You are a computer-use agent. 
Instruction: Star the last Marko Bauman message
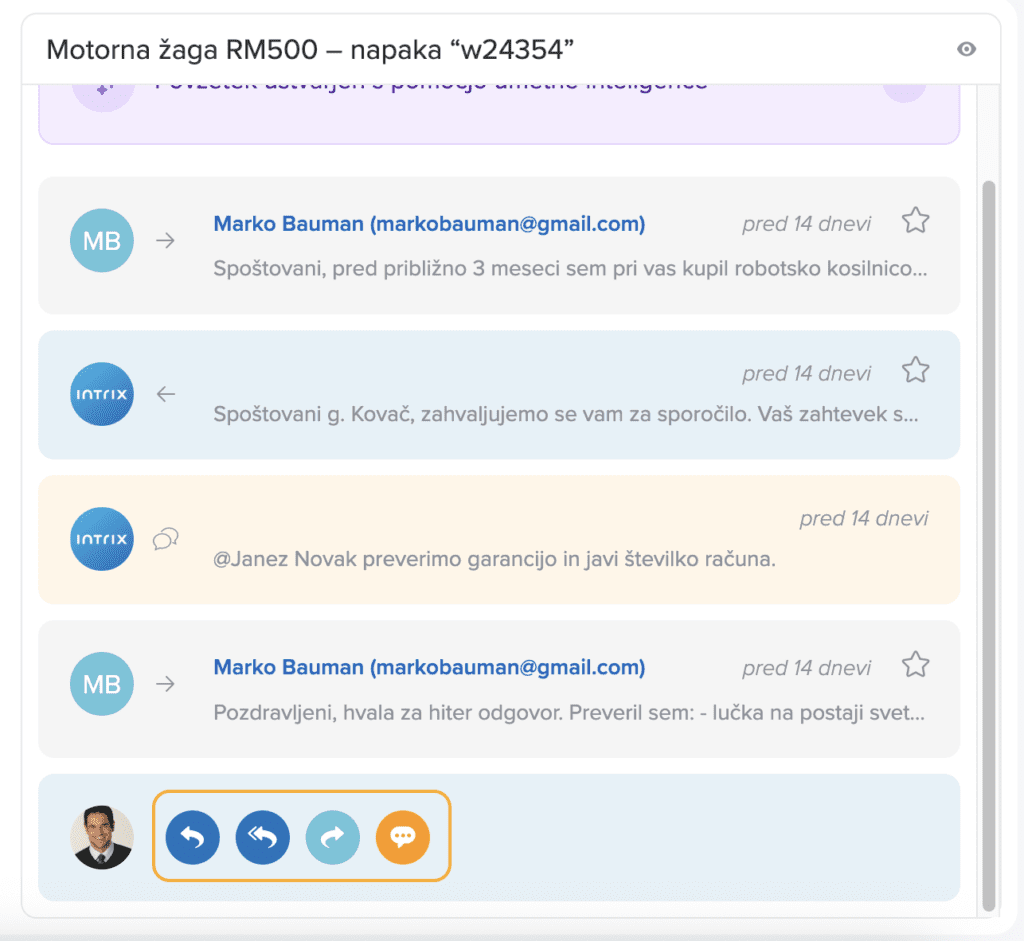click(x=915, y=665)
